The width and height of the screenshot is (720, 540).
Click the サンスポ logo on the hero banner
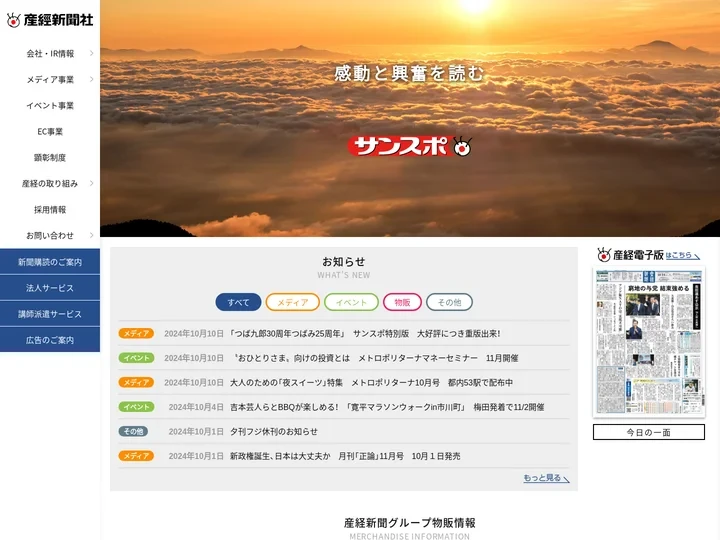[x=410, y=146]
